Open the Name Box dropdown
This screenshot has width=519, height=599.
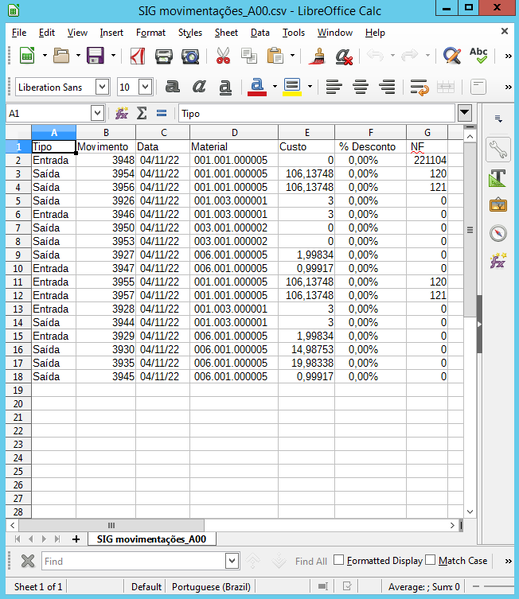click(x=97, y=113)
